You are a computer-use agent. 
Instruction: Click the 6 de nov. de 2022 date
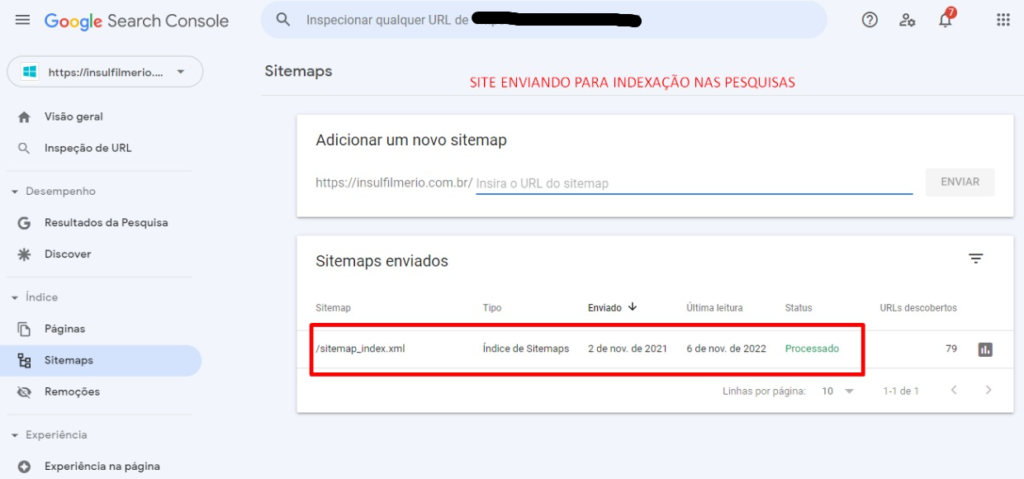[726, 349]
